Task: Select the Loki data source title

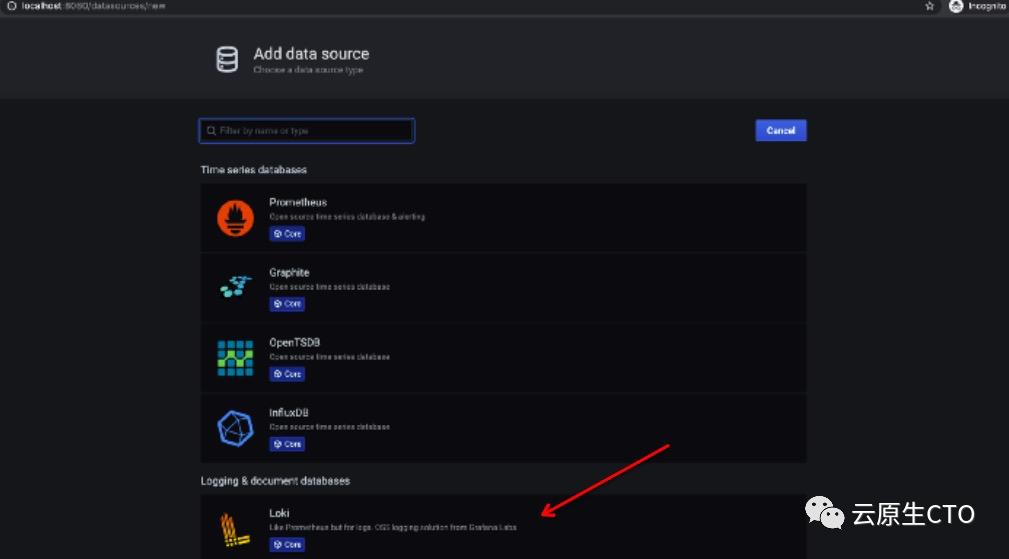Action: [279, 513]
